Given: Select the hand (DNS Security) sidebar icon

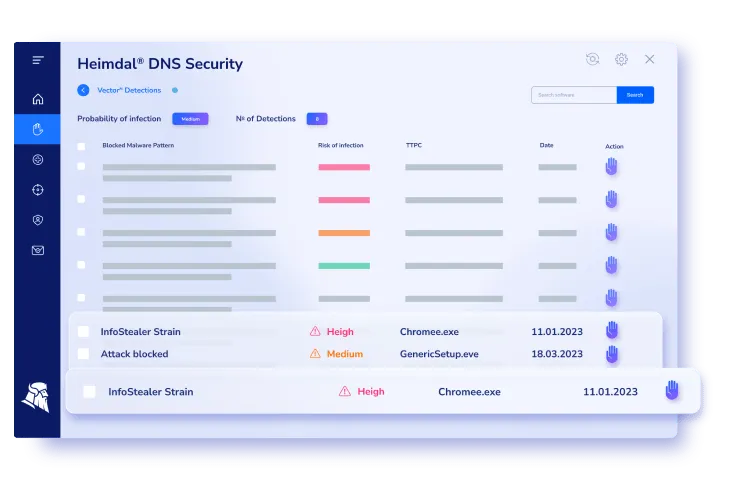Looking at the screenshot, I should pos(37,129).
